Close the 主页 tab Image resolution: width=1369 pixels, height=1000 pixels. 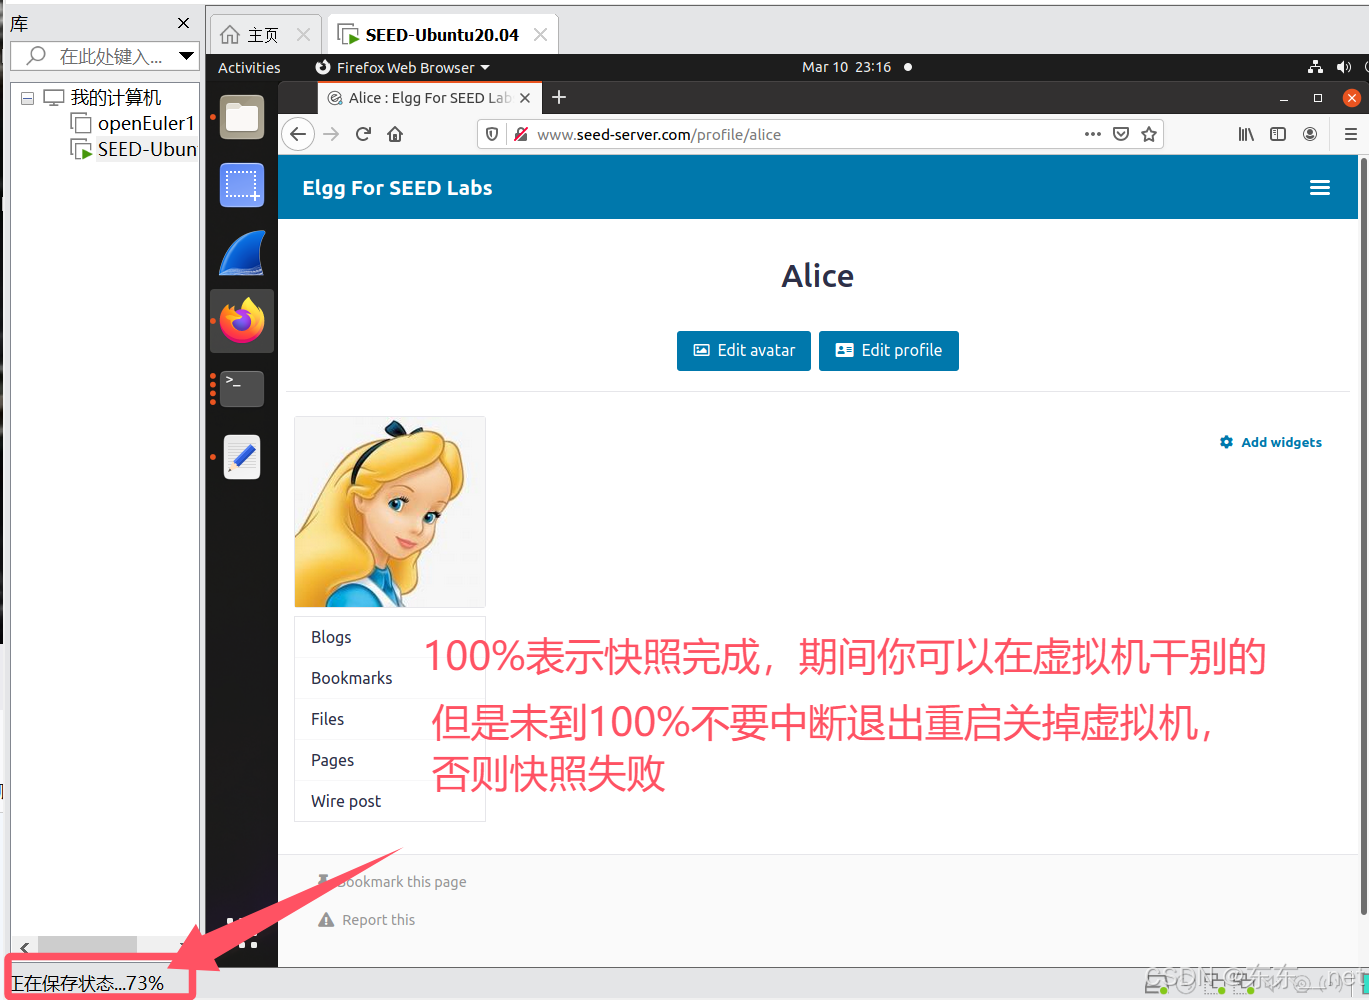coord(303,35)
